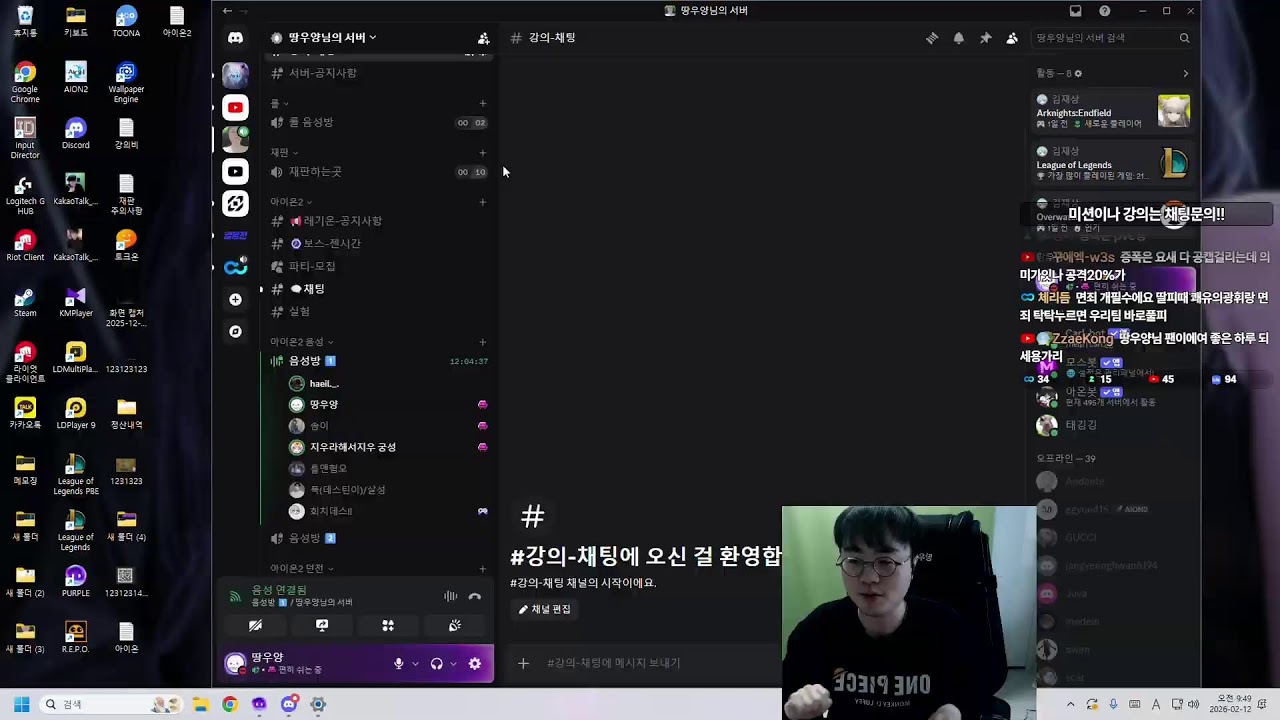The width and height of the screenshot is (1280, 720).
Task: Open notification settings bell icon
Action: pos(959,38)
